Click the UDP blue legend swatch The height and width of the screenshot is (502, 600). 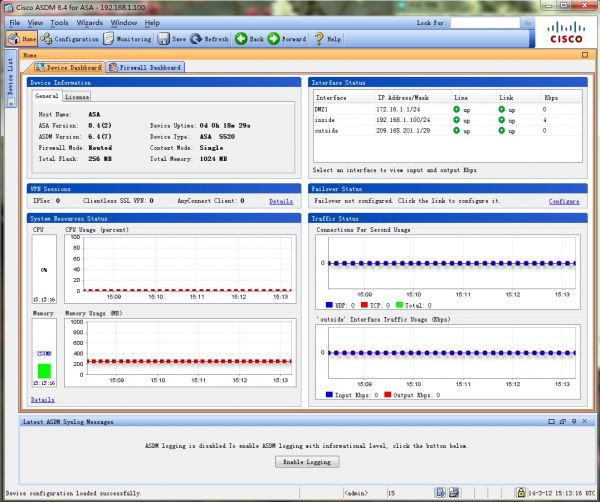point(329,305)
